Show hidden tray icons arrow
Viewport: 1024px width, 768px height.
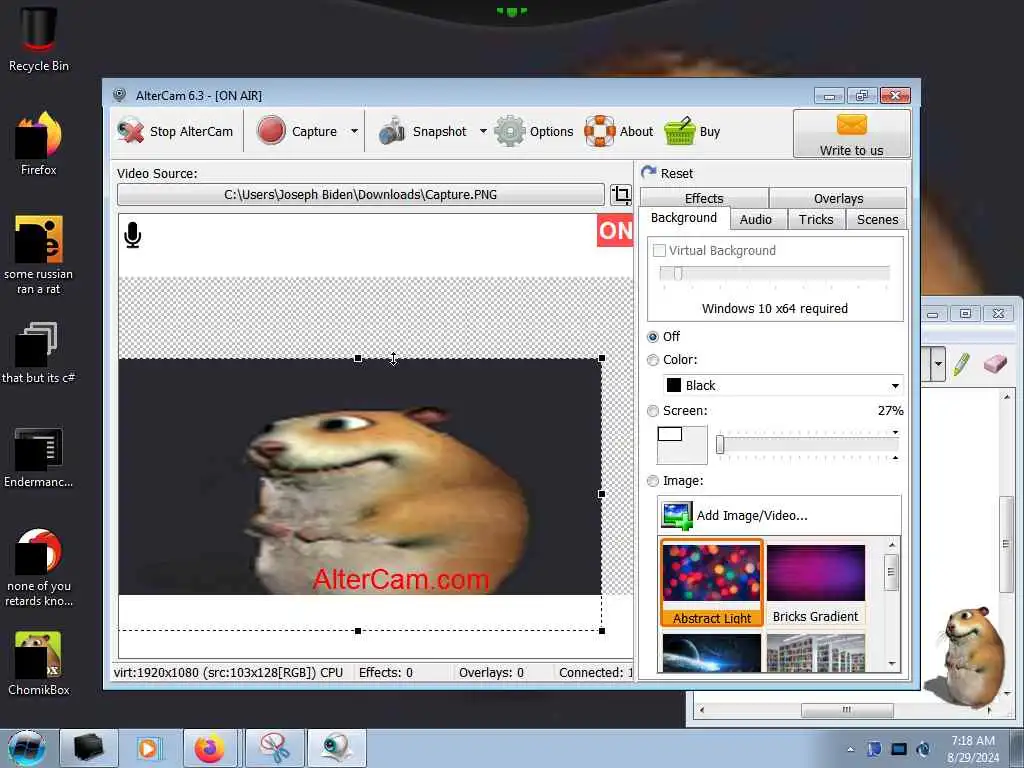(x=850, y=749)
